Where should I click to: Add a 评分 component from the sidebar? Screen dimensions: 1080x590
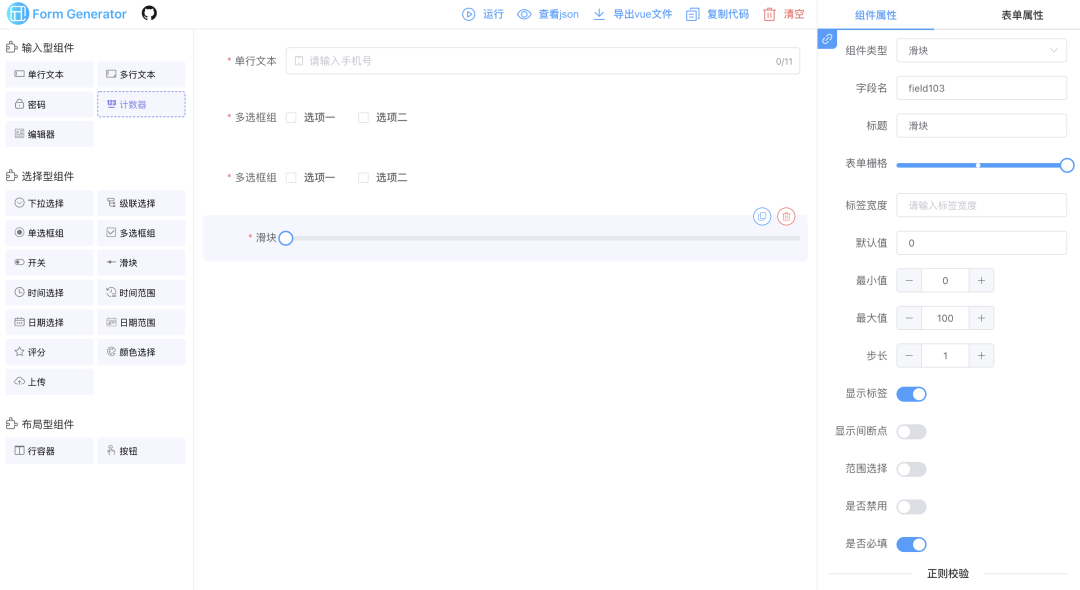pos(49,351)
